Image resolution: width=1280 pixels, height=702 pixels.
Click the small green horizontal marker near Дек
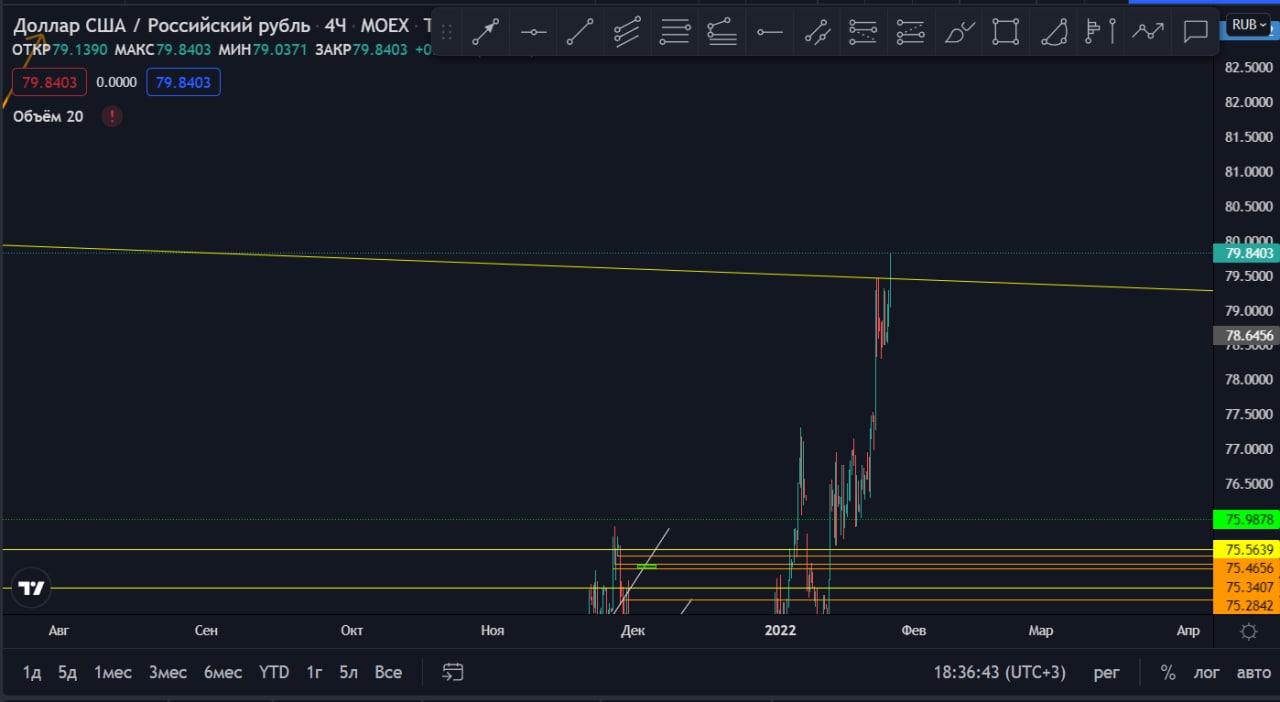point(646,567)
